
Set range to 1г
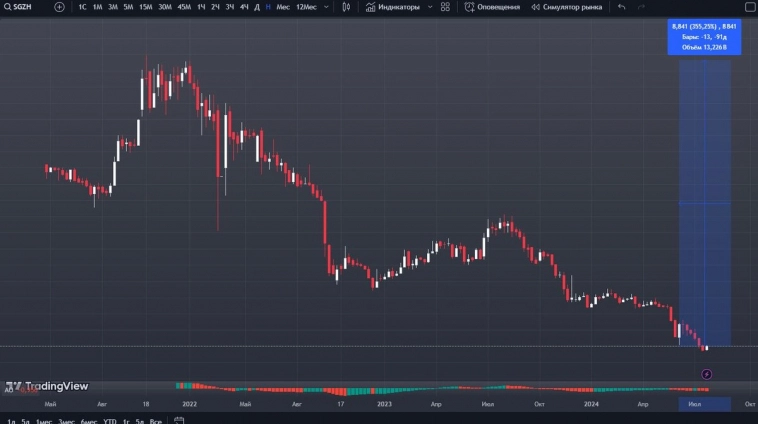pyautogui.click(x=126, y=421)
